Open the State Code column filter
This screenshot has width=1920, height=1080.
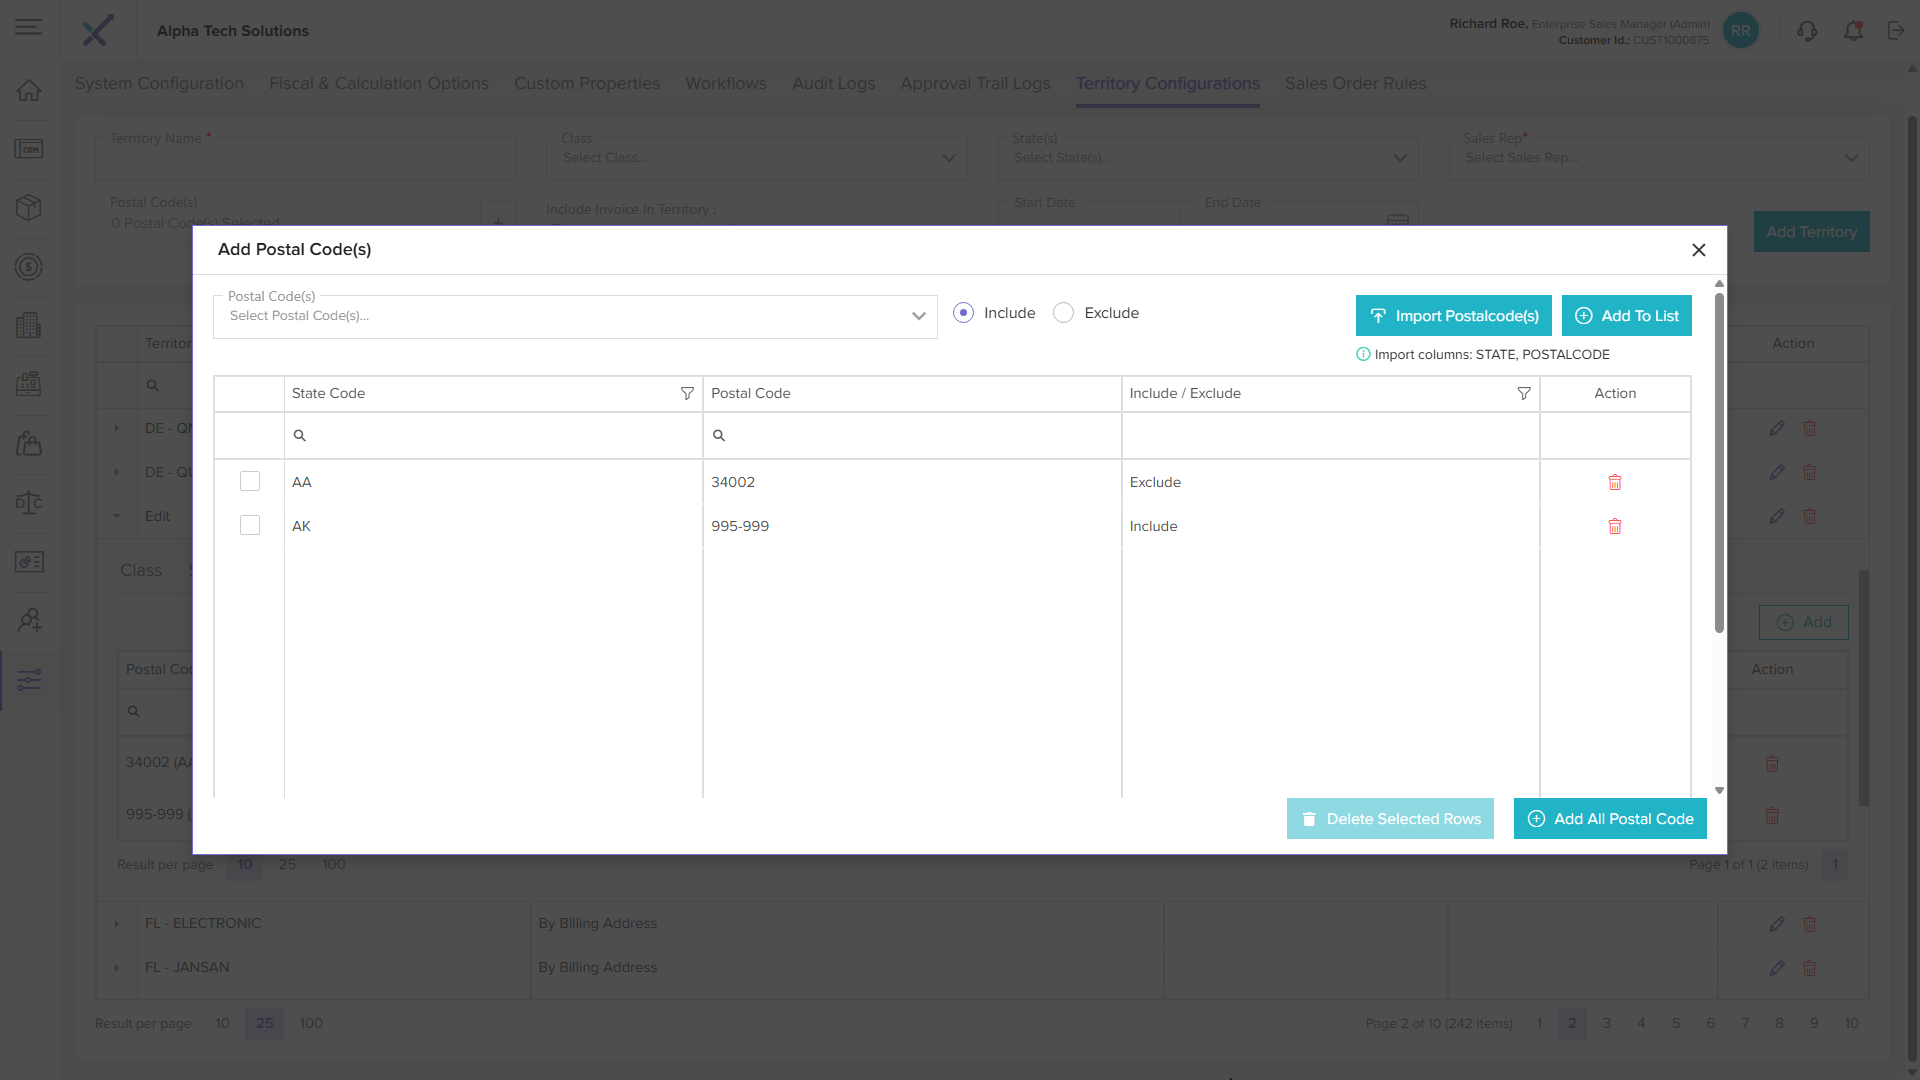click(x=687, y=394)
